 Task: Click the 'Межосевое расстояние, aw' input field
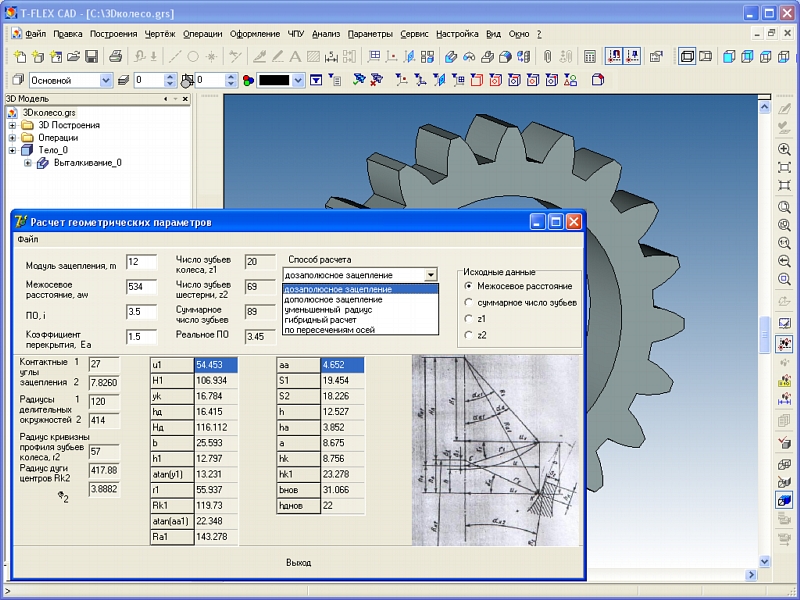coord(141,287)
